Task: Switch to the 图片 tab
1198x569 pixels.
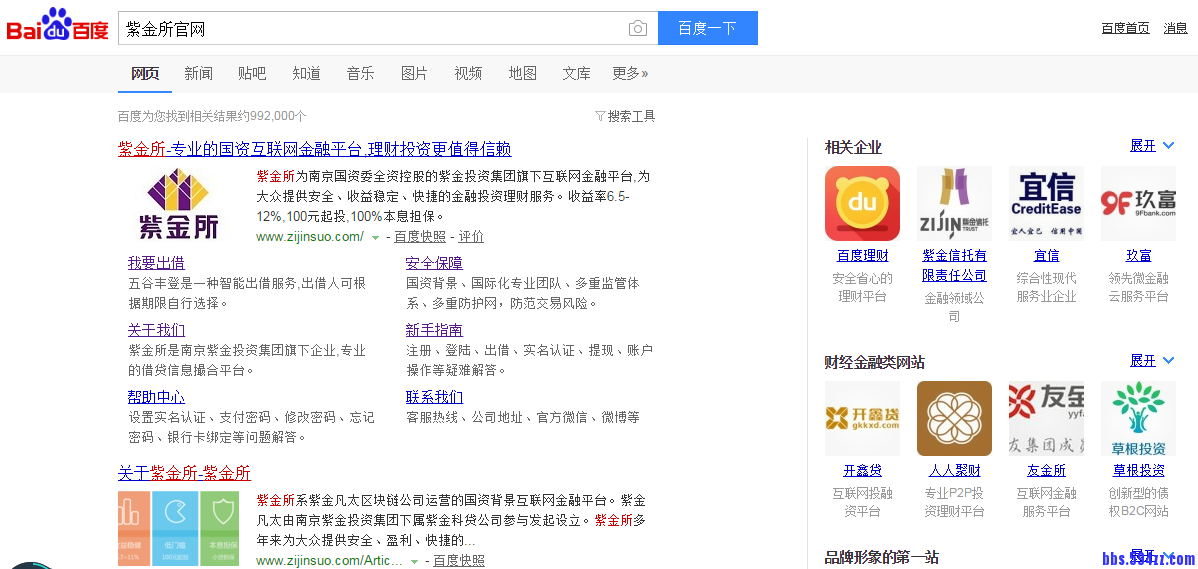Action: 415,73
